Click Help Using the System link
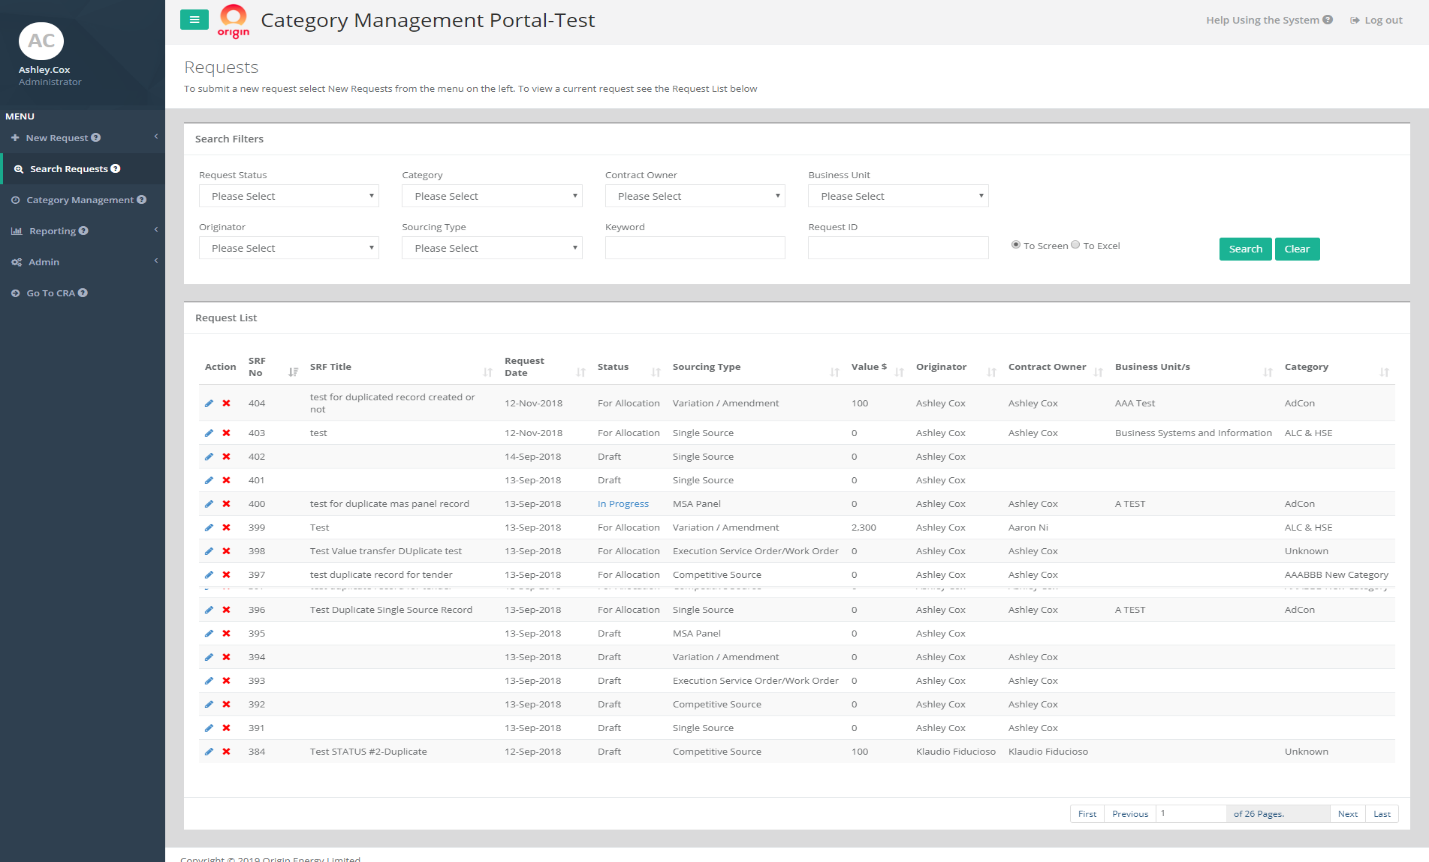This screenshot has width=1429, height=862. tap(1269, 20)
